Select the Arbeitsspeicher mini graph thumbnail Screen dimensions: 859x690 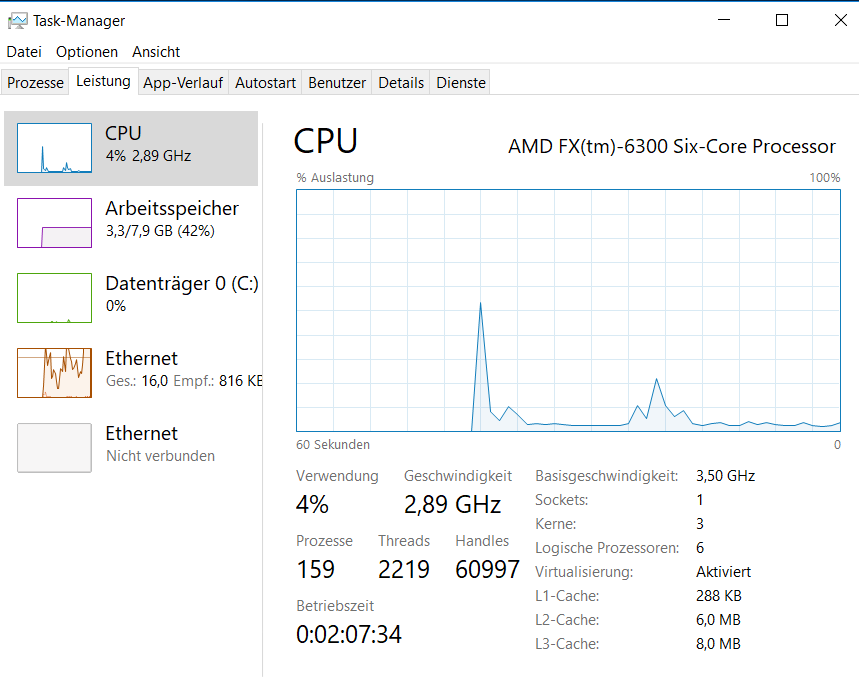(54, 223)
